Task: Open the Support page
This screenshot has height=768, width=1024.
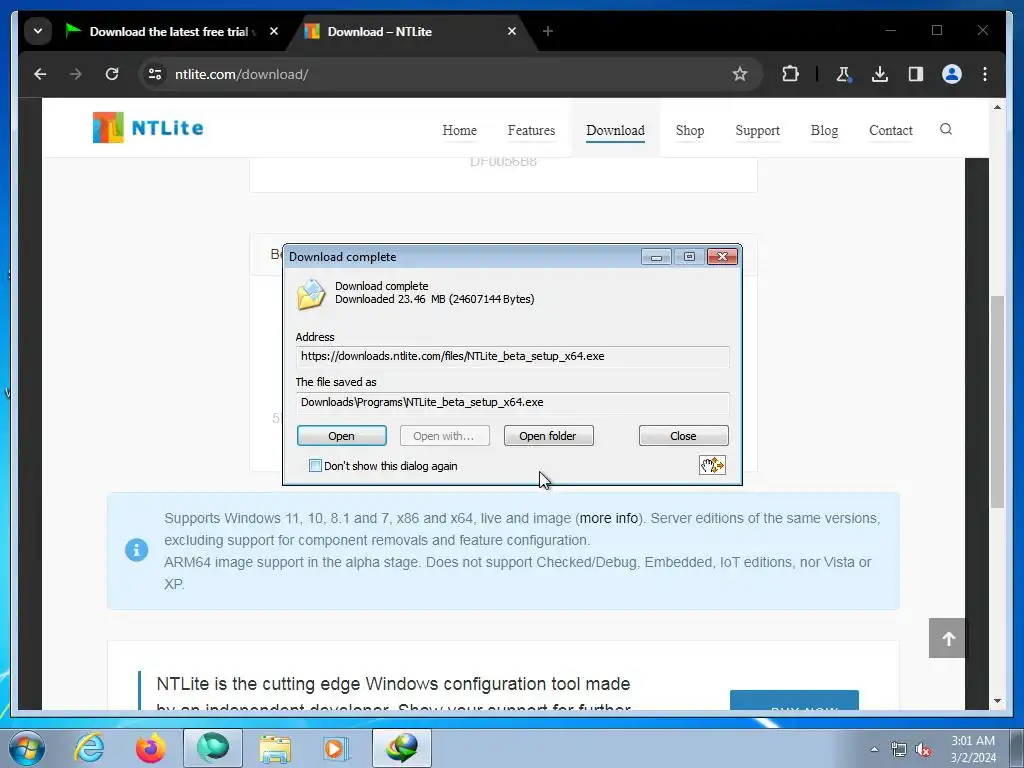Action: [x=758, y=131]
